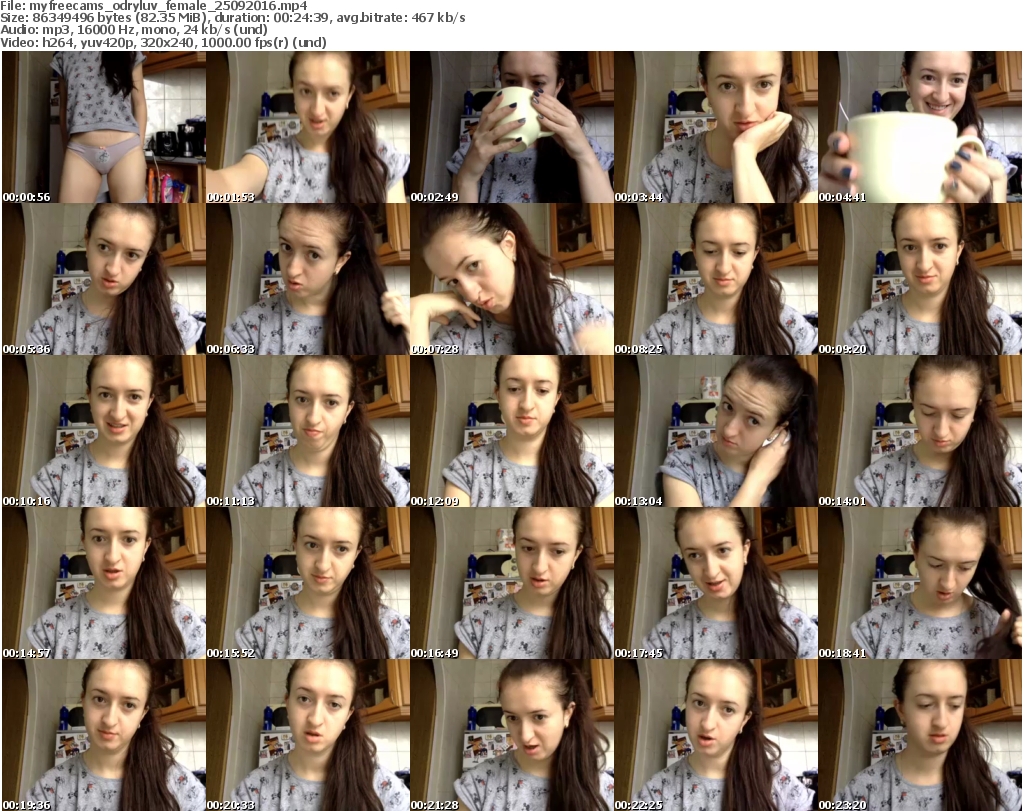Viewport: 1024px width, 811px height.
Task: Choose the frame marked 00:13:04
Action: [715, 431]
